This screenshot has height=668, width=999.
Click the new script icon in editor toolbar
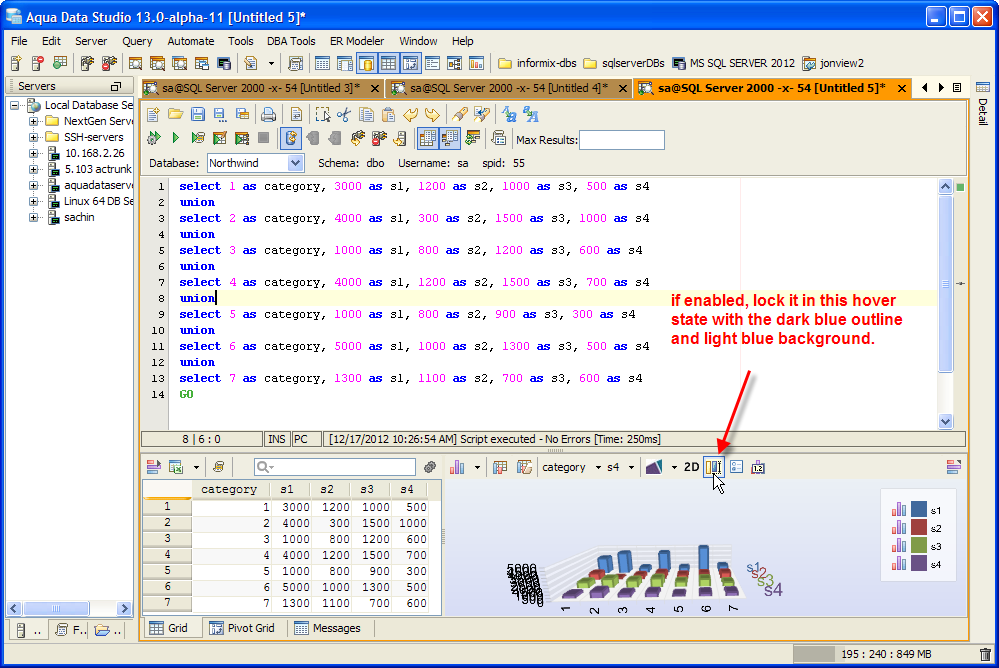(153, 115)
